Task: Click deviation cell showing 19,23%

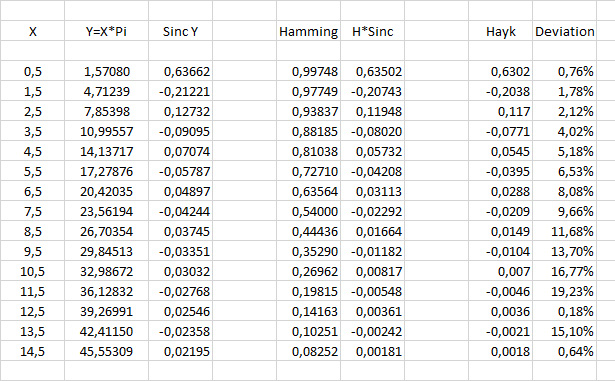Action: (564, 291)
